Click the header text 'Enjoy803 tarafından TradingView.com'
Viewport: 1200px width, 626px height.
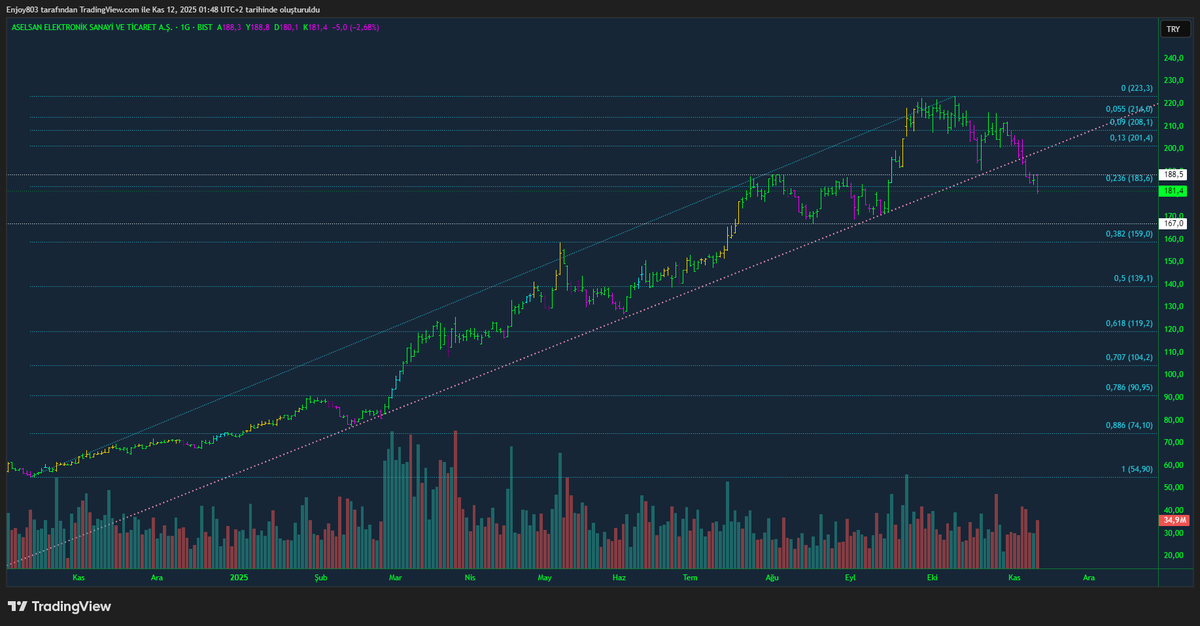[73, 8]
